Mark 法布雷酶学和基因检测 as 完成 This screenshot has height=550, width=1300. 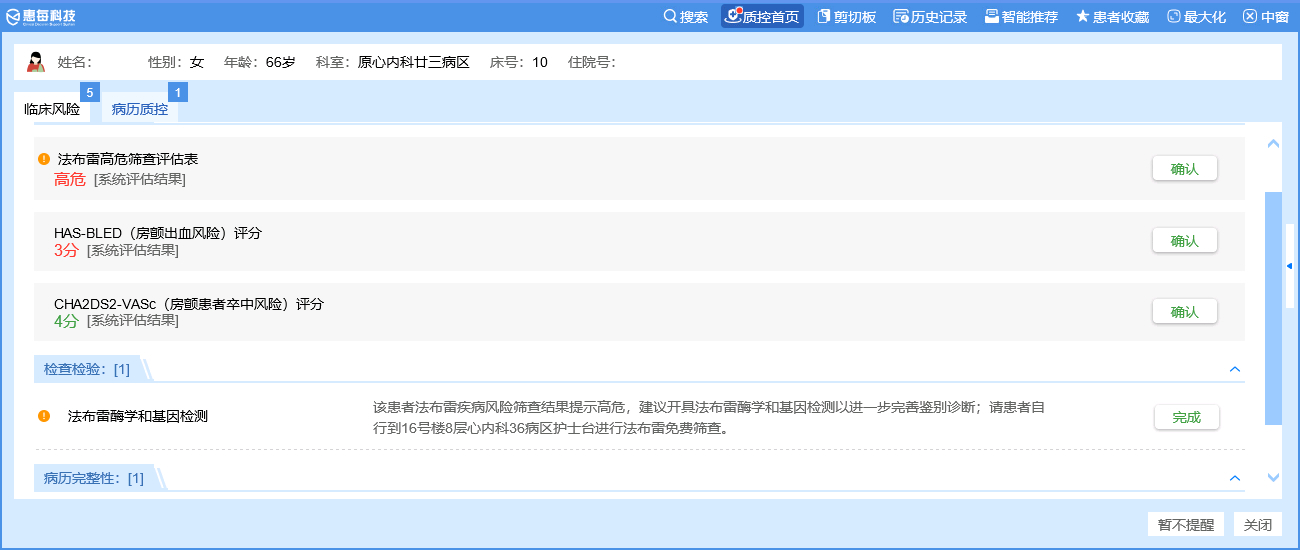(1186, 417)
